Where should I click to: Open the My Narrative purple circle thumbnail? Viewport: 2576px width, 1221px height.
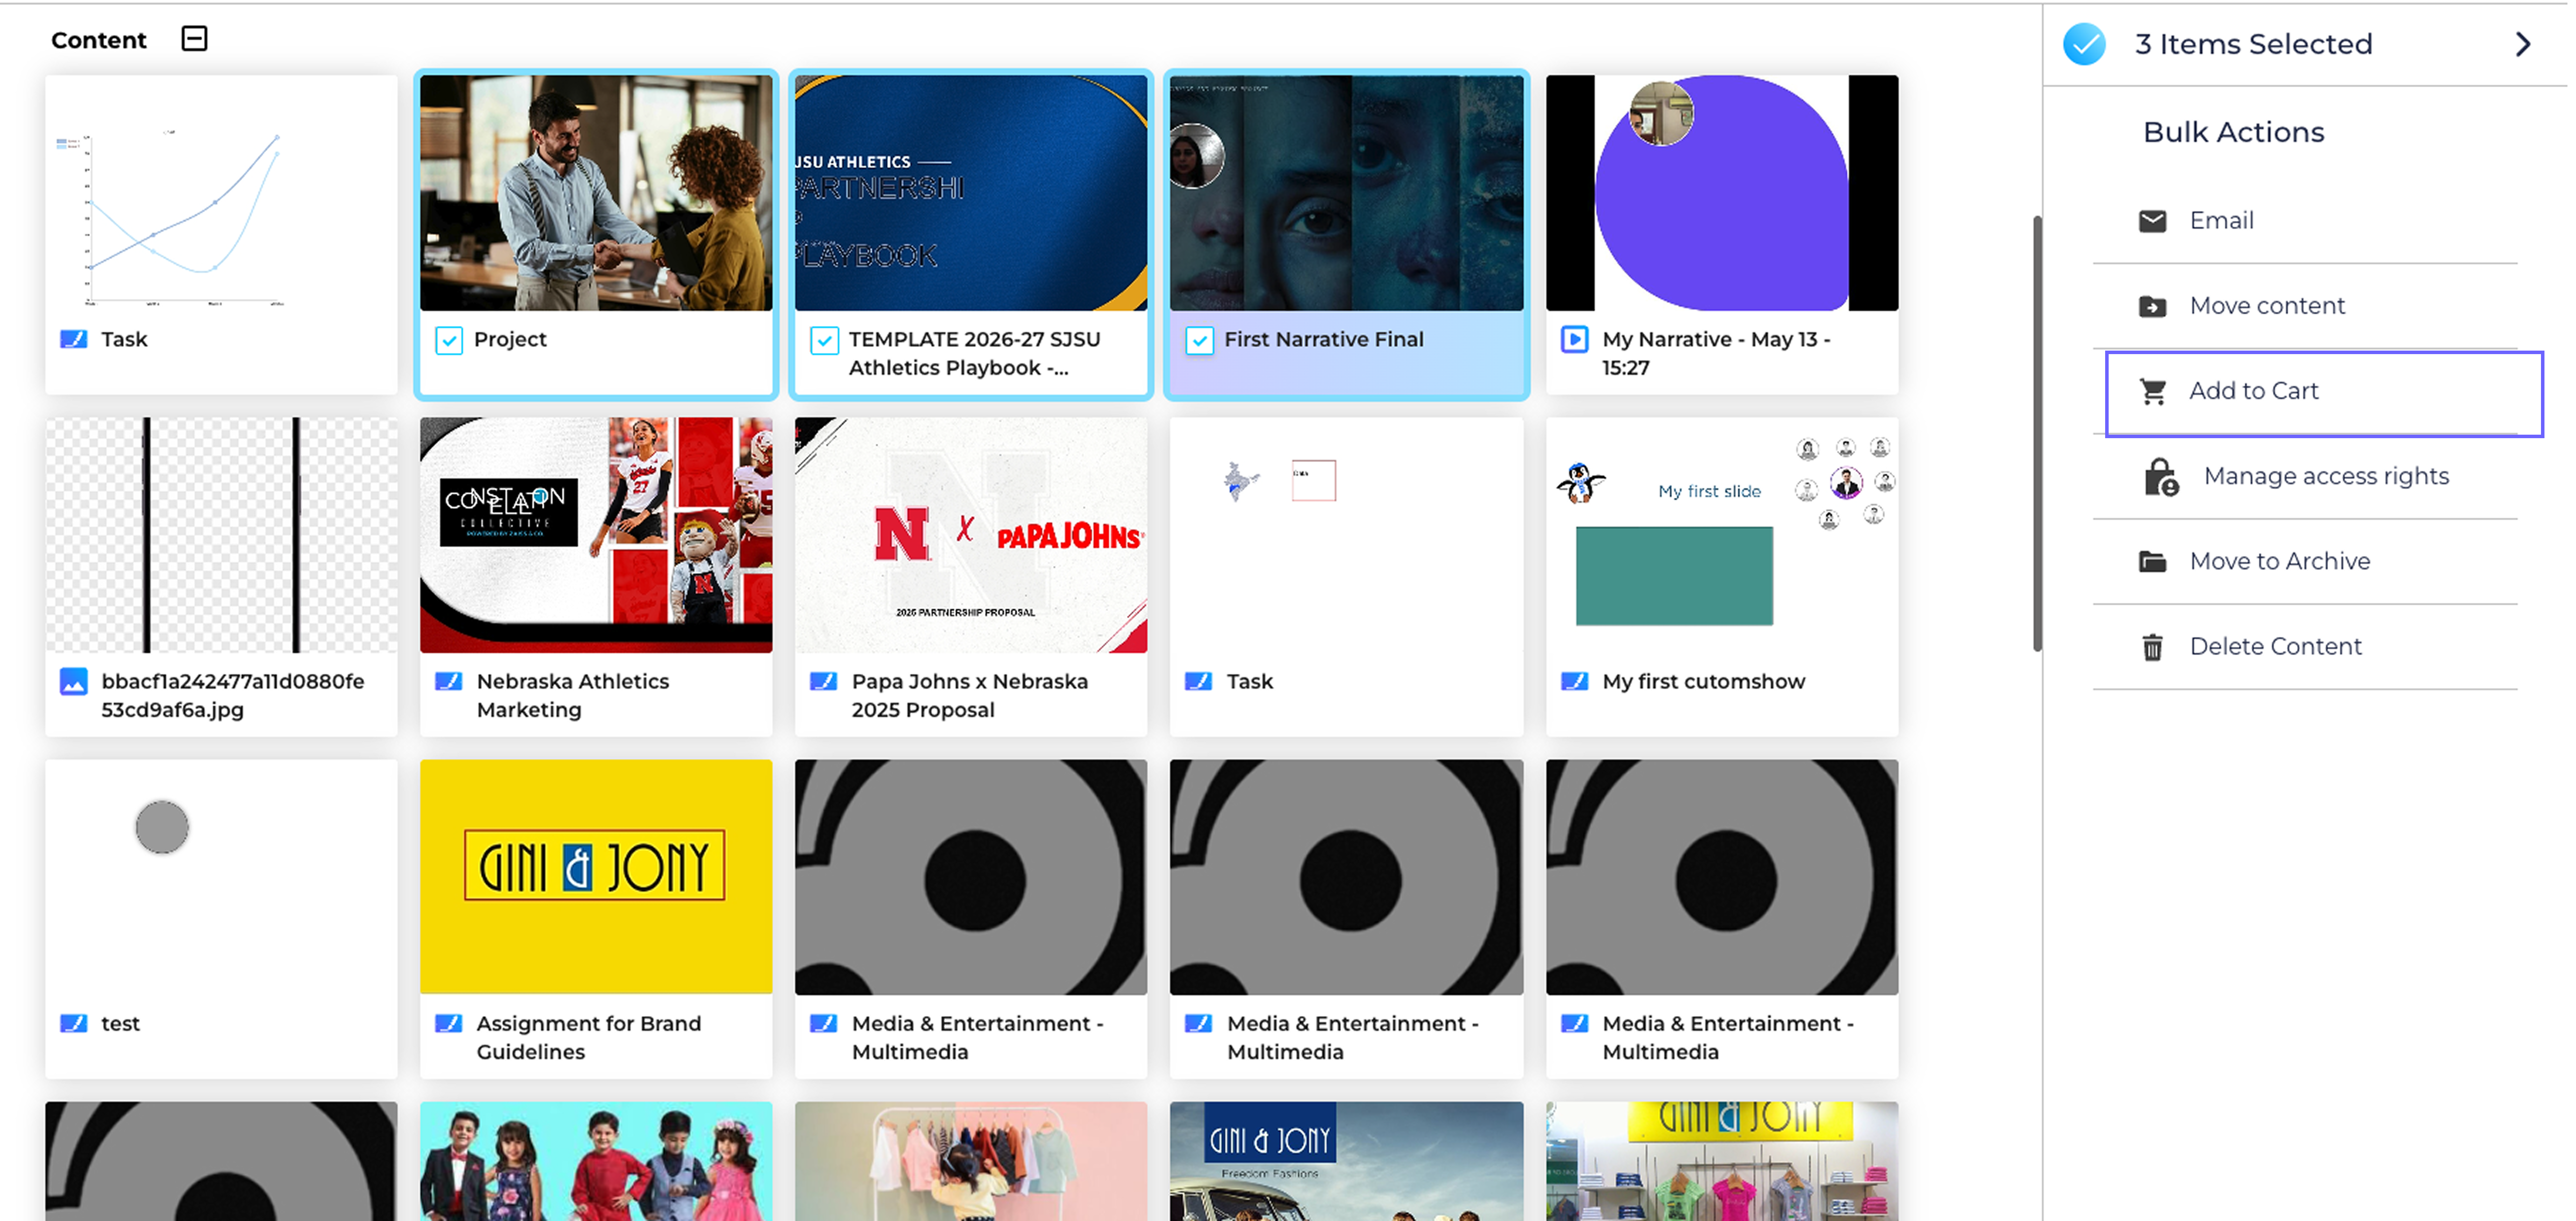[1722, 193]
